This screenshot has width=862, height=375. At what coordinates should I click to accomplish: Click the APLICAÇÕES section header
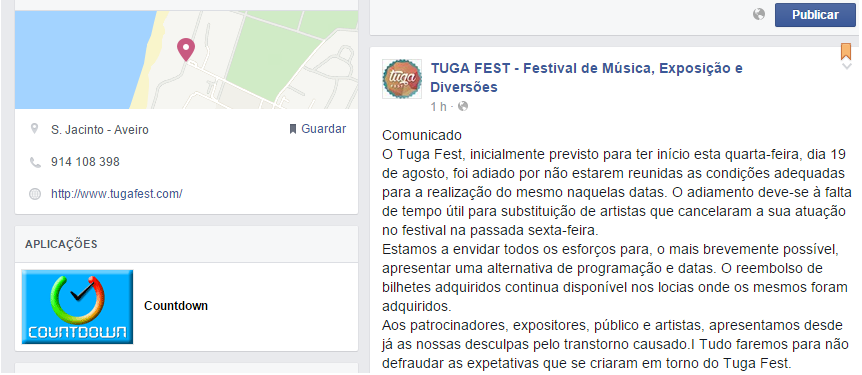click(x=61, y=244)
